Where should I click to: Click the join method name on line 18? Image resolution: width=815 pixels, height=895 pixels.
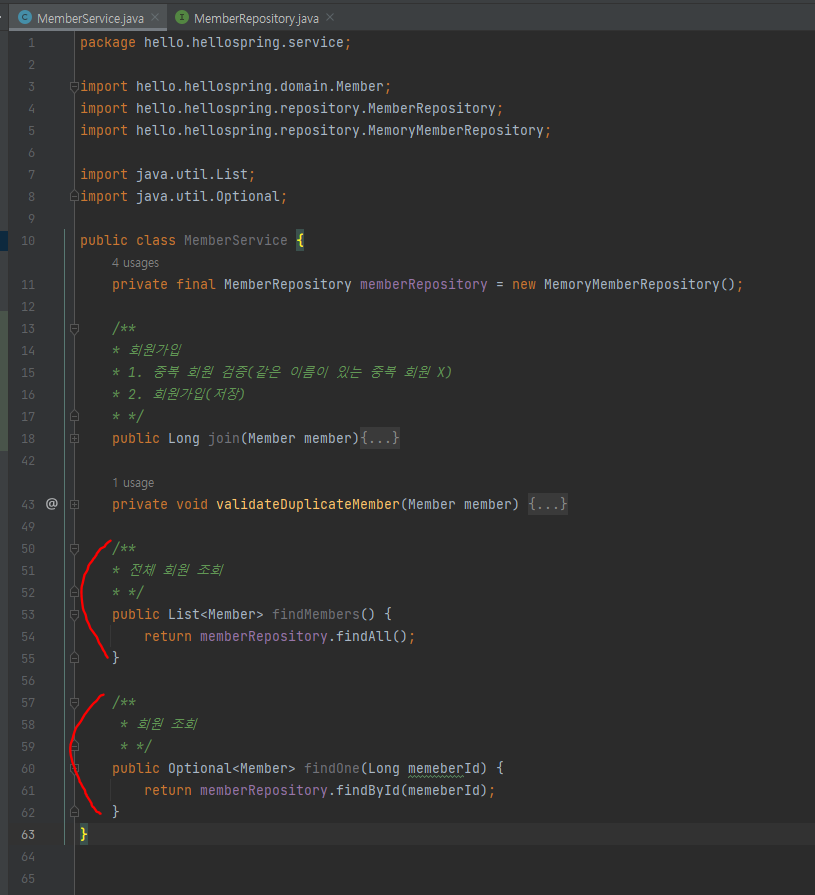(x=224, y=438)
